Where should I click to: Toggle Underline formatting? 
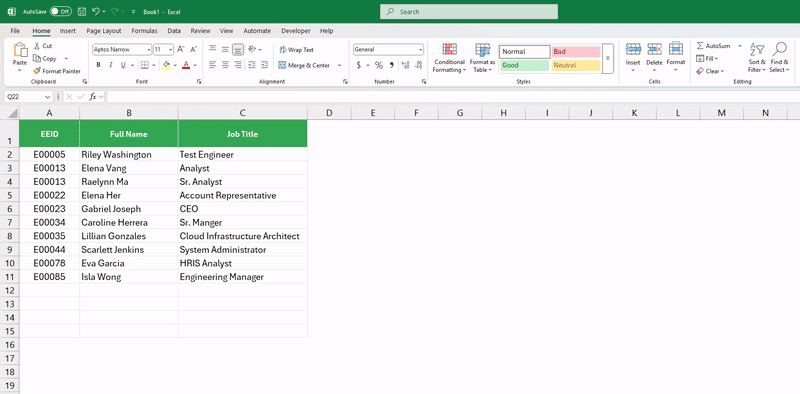(123, 65)
